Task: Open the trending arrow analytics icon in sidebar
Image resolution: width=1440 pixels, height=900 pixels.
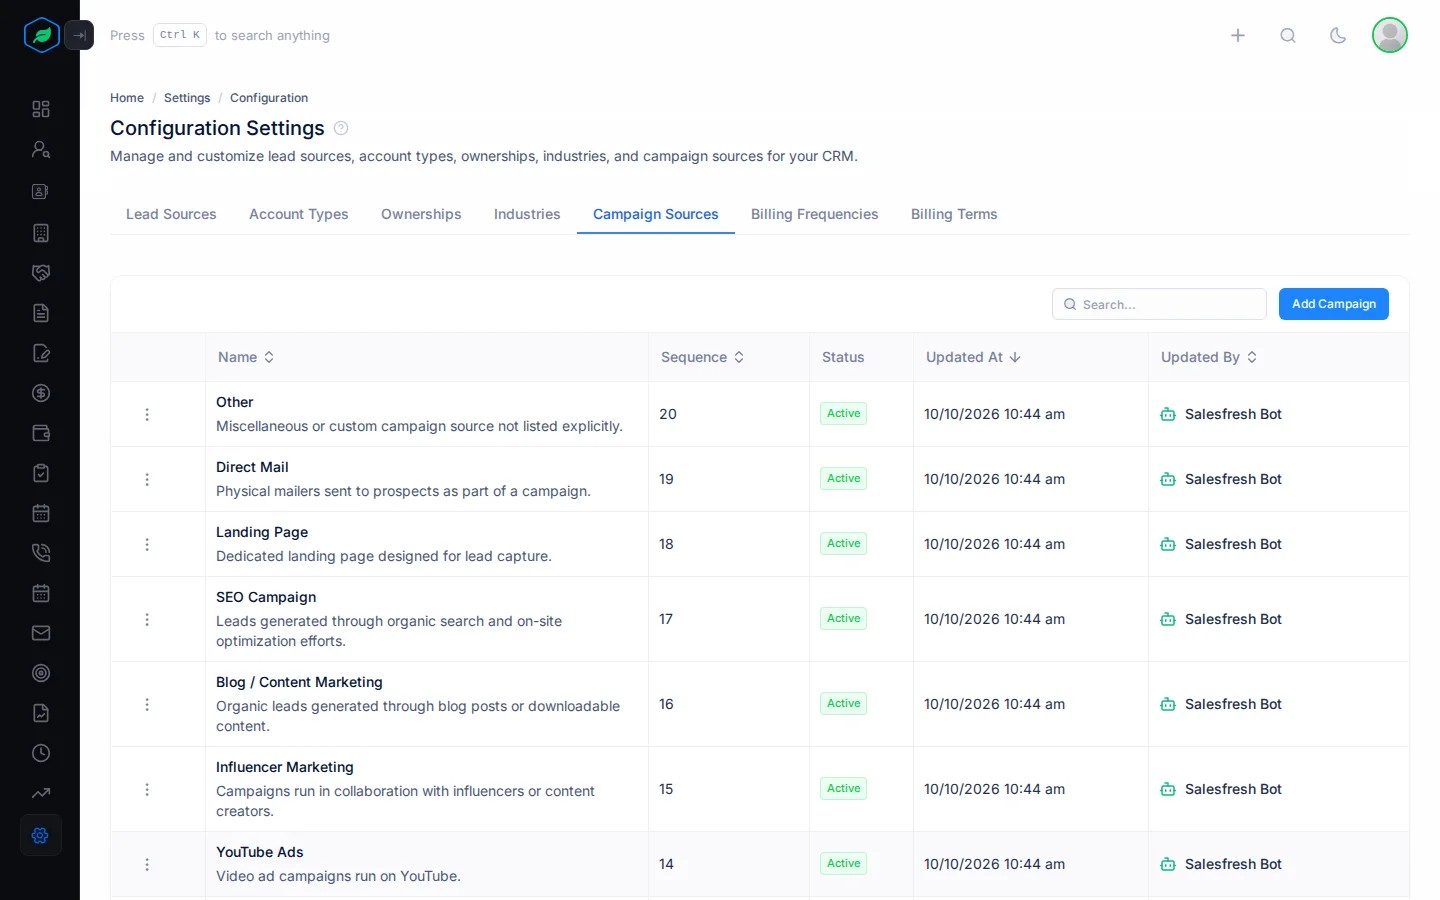Action: 41,793
